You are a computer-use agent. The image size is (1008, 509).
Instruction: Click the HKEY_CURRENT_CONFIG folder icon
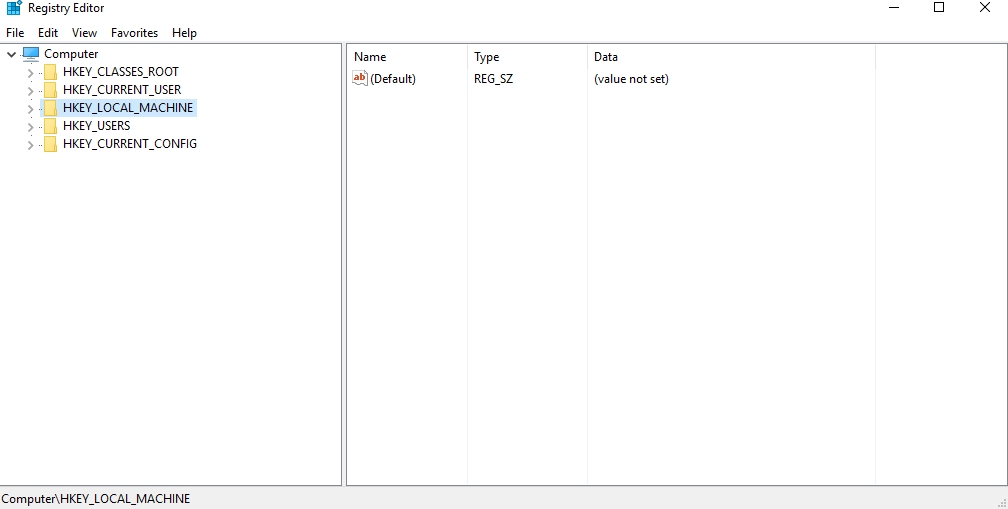tap(50, 144)
